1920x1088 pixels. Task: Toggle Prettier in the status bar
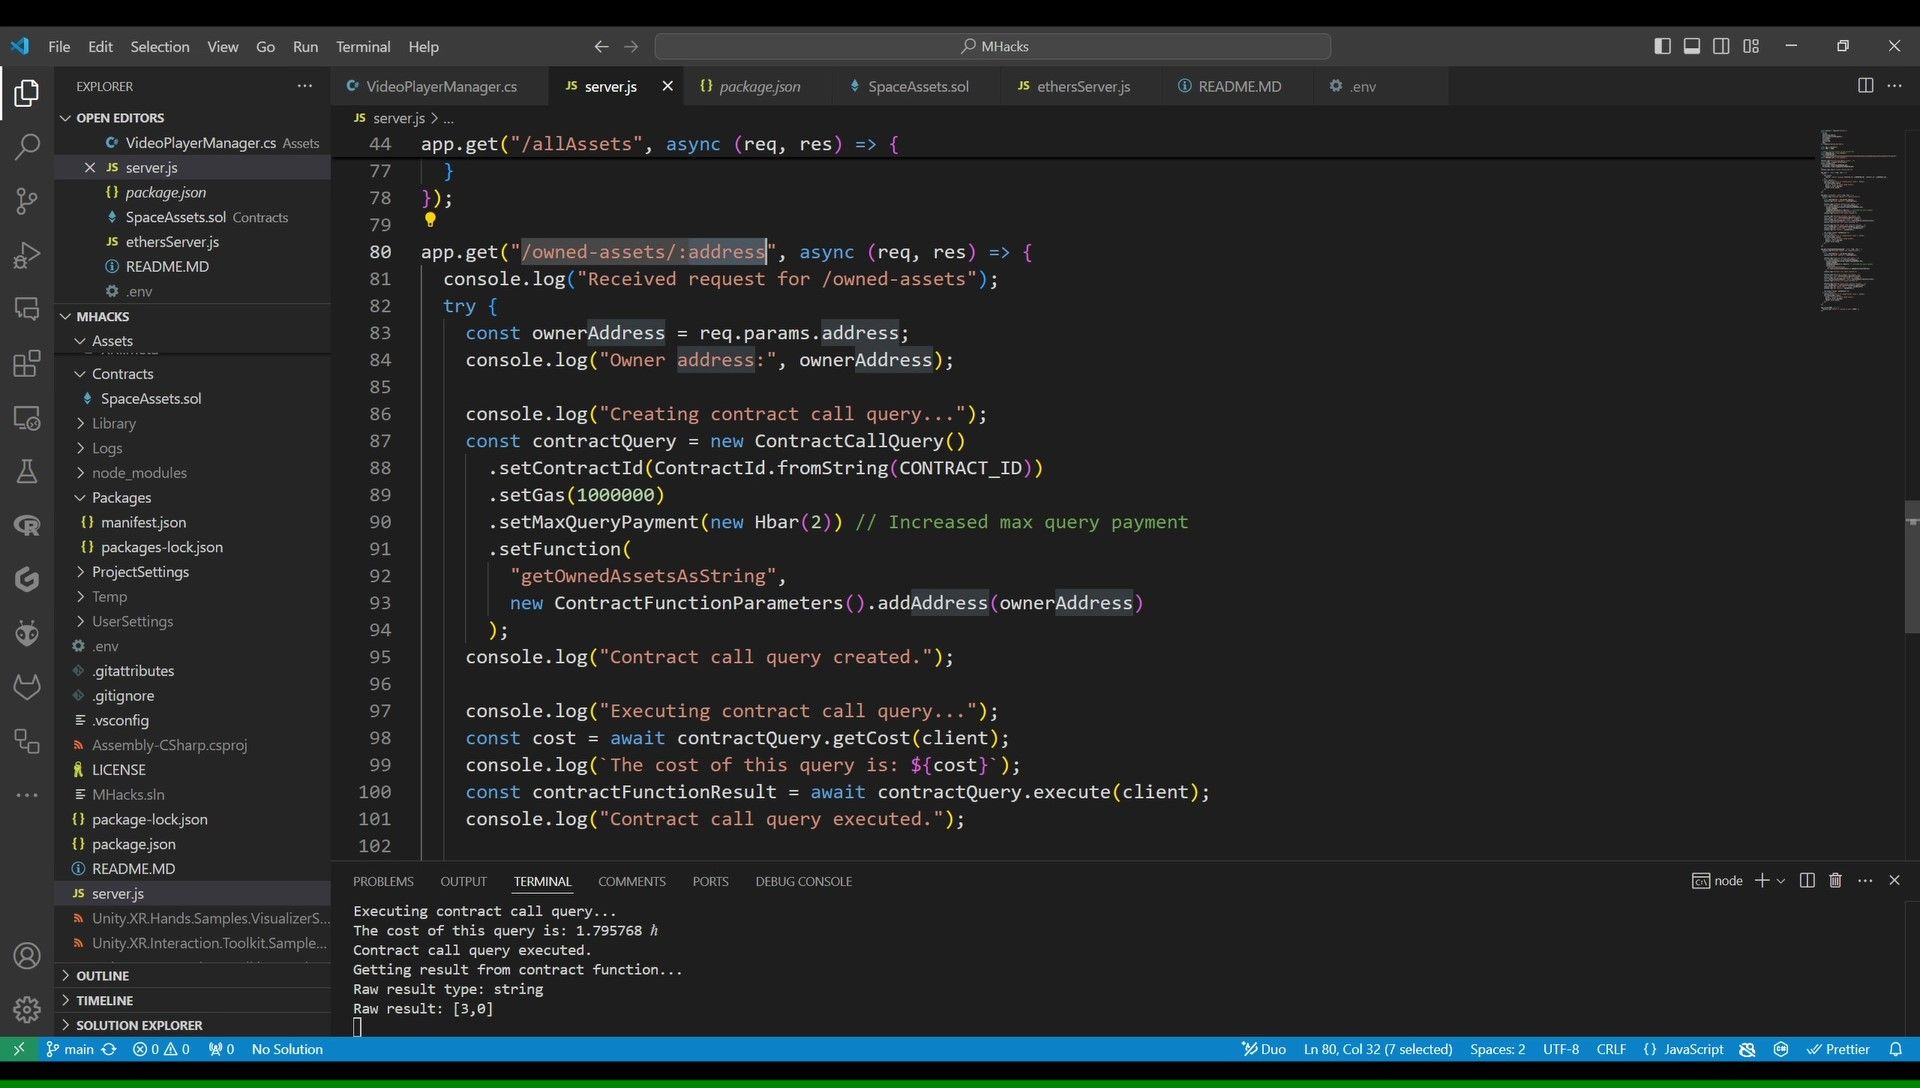(1838, 1049)
